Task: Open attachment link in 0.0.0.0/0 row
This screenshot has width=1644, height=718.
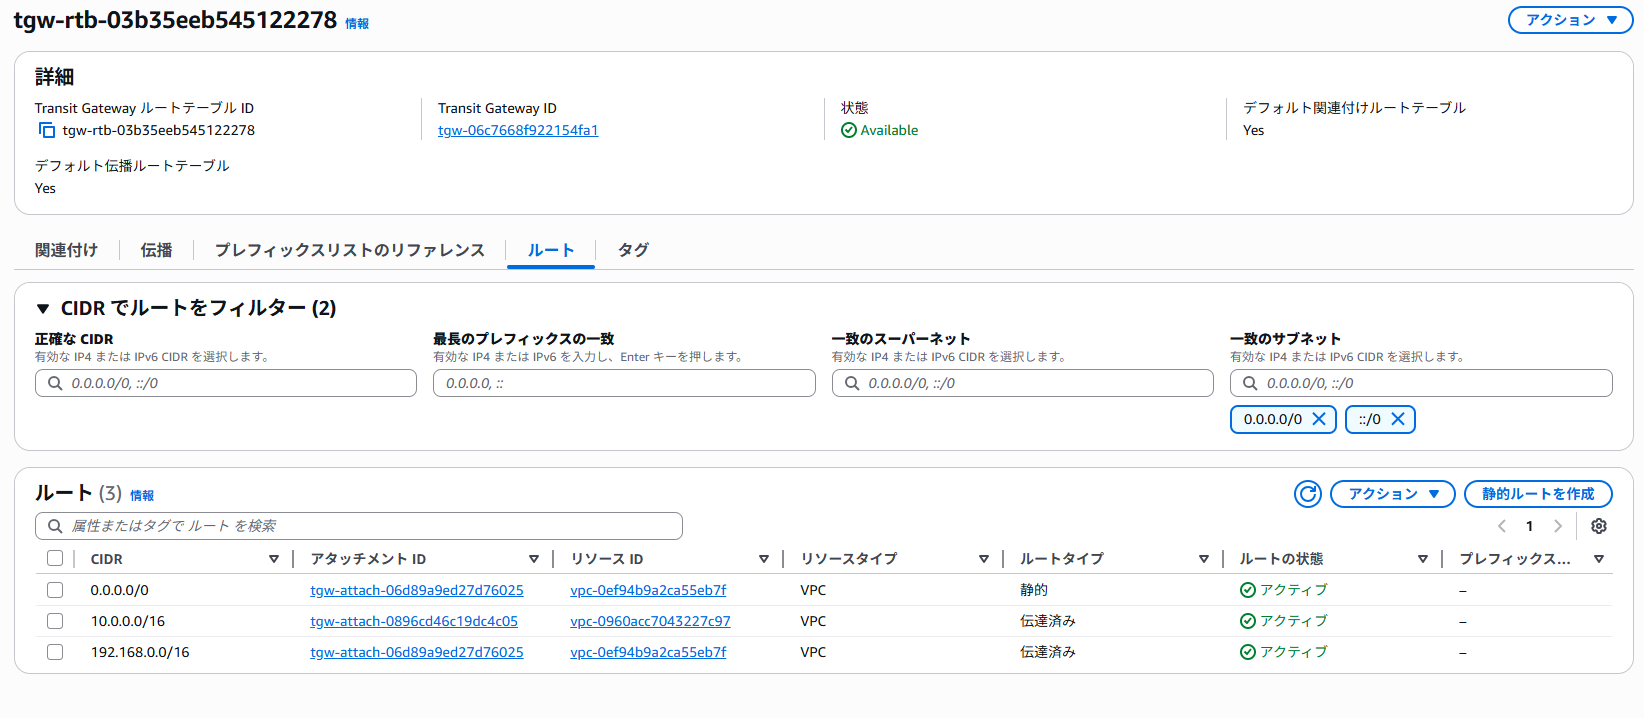Action: click(x=417, y=590)
